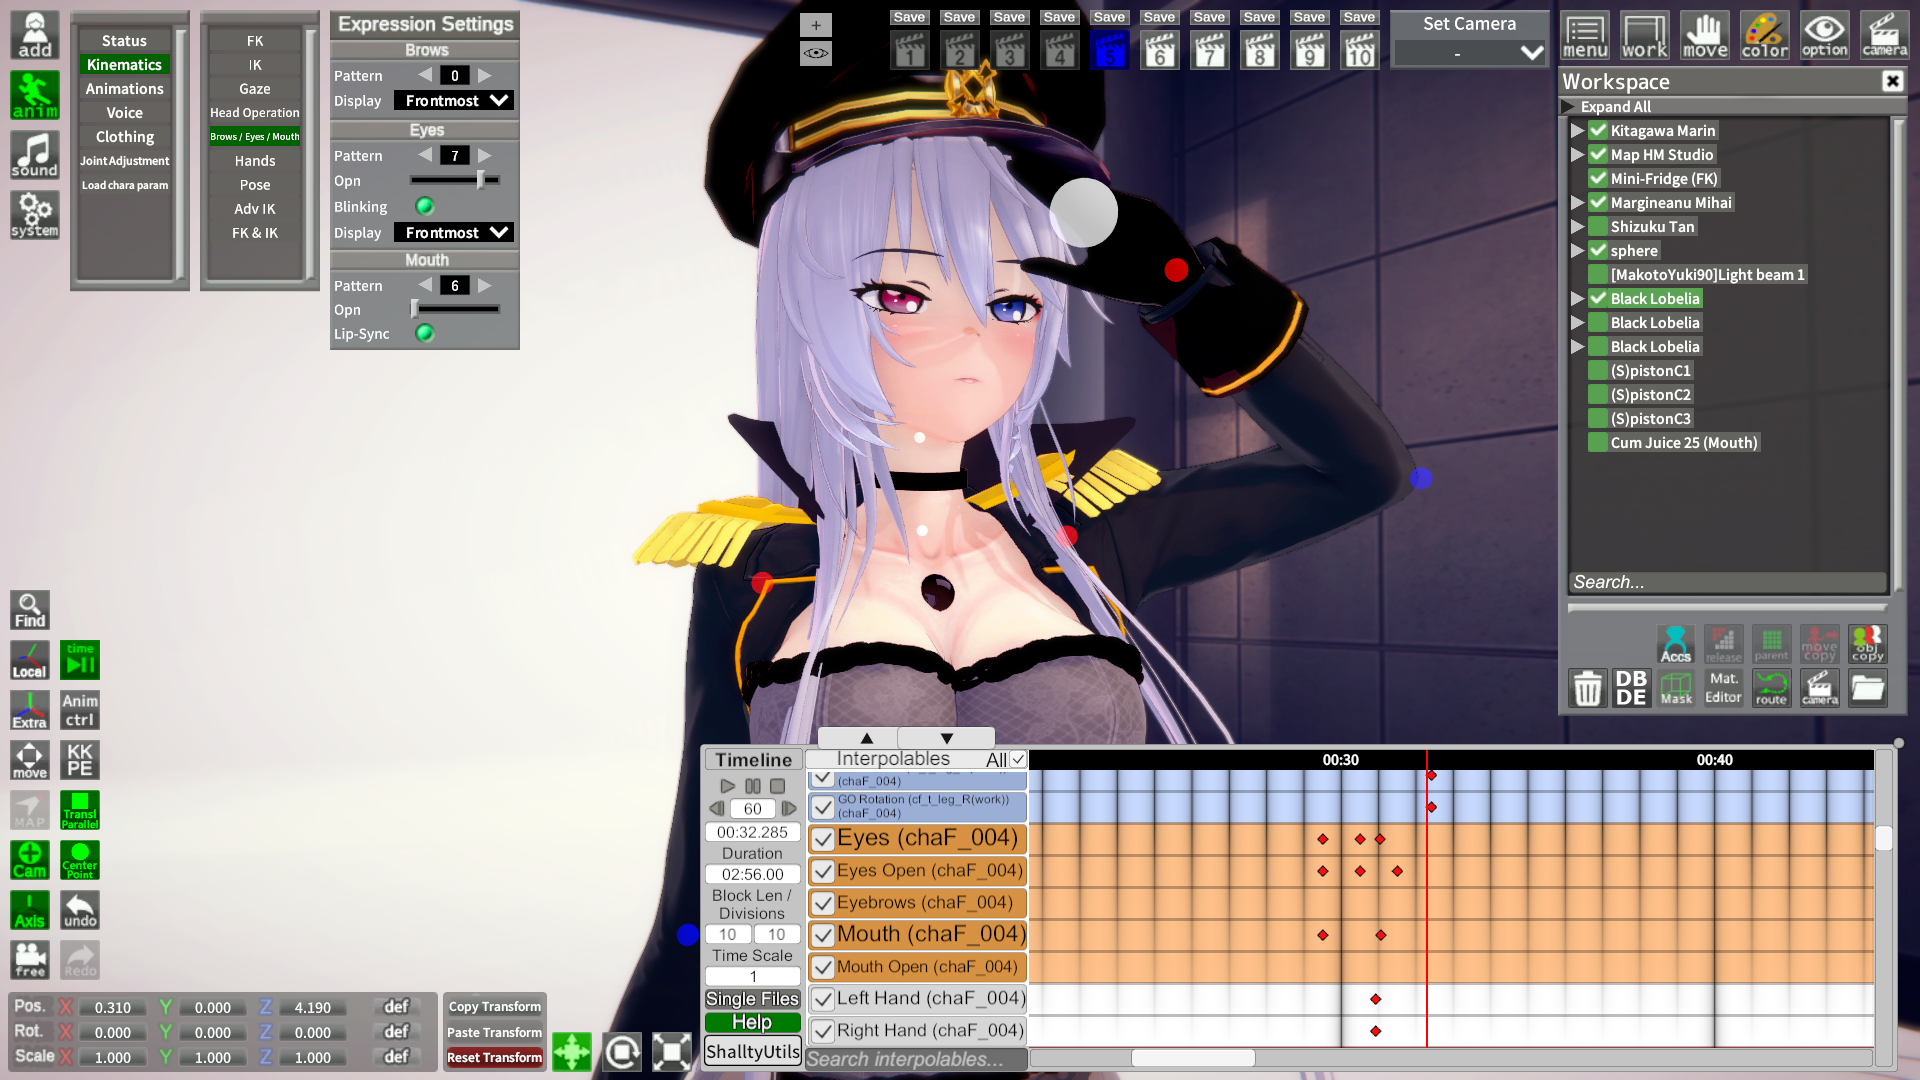Image resolution: width=1920 pixels, height=1080 pixels.
Task: Toggle Local coordinate mode icon
Action: 30,660
